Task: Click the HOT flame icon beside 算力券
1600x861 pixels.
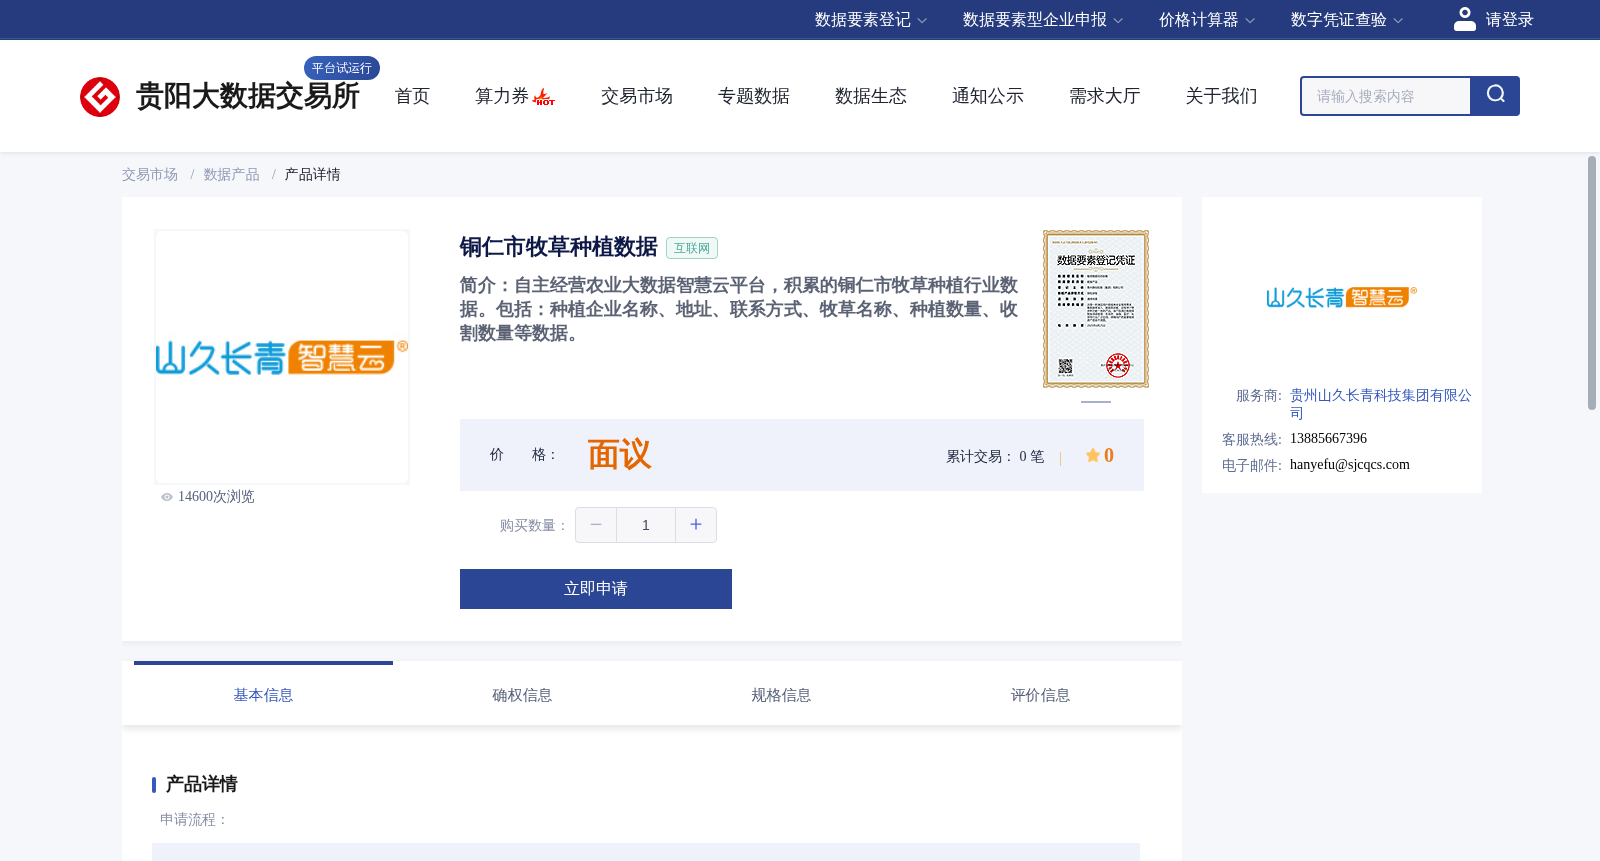Action: [544, 97]
